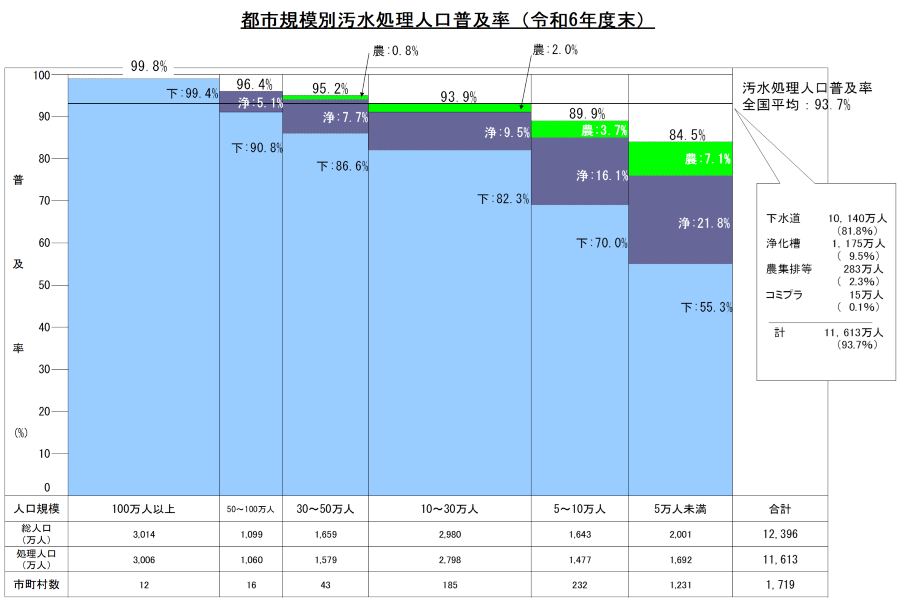
Task: Select the 浄:21.8% purple segment
Action: click(x=705, y=223)
